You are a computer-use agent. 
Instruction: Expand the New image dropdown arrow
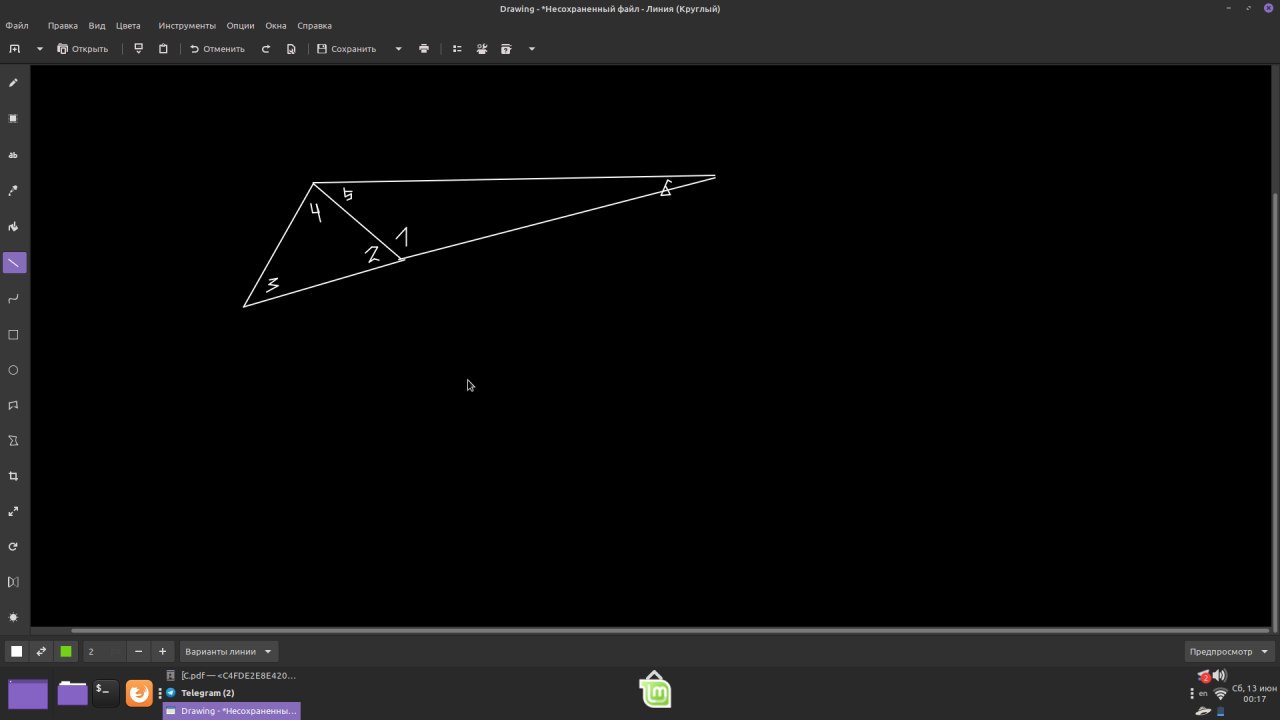40,48
